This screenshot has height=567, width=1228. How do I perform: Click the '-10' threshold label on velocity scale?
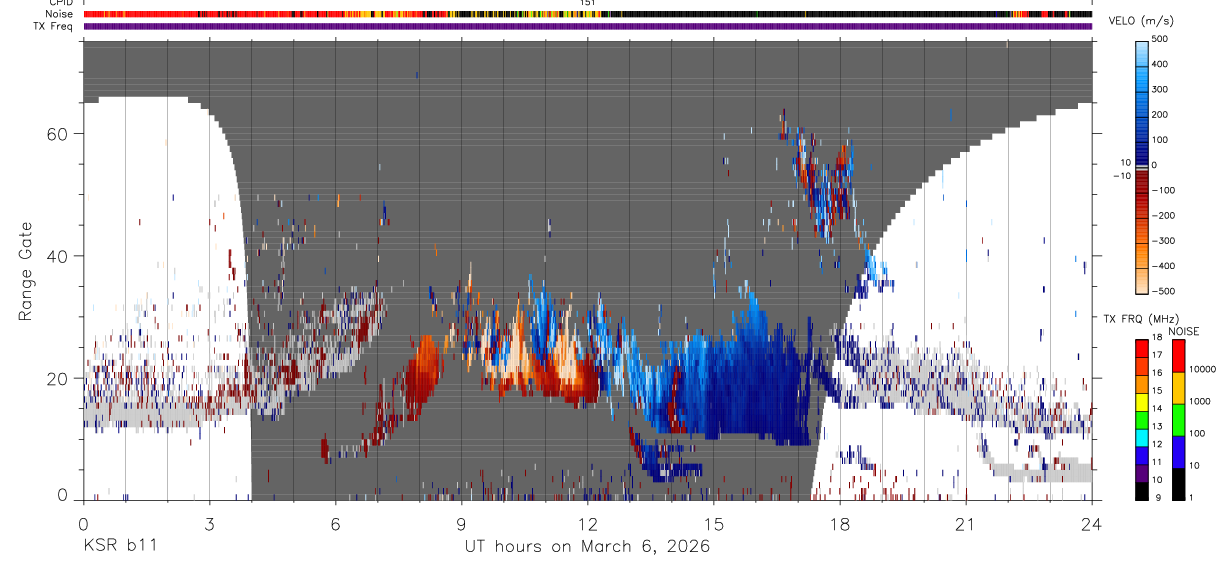1122,176
